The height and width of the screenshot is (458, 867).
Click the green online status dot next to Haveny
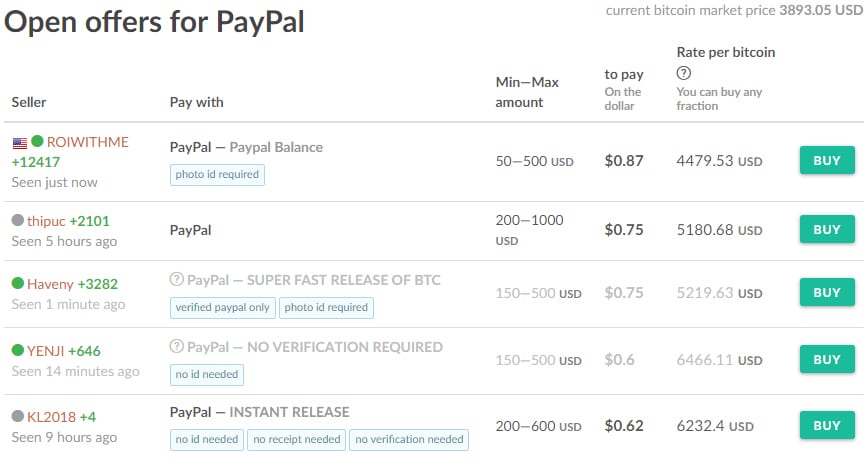pyautogui.click(x=17, y=284)
